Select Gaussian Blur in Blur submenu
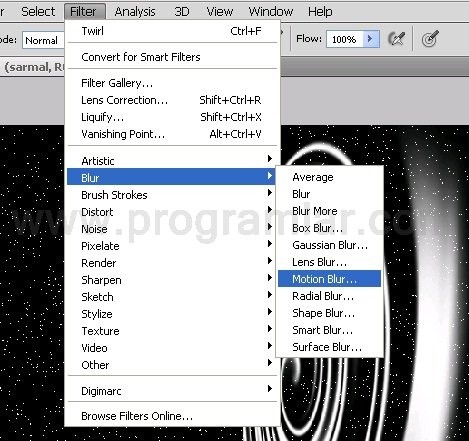The image size is (469, 441). point(329,245)
